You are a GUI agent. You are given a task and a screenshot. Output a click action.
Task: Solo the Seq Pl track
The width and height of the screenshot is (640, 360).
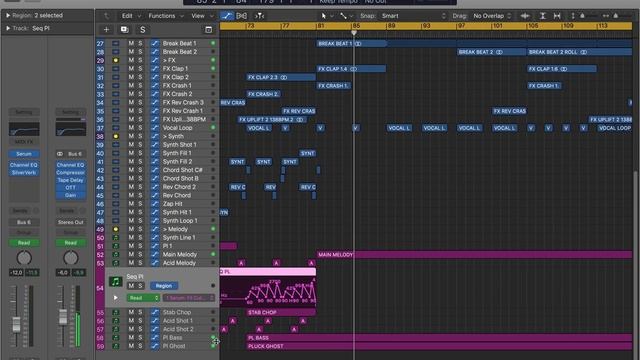pyautogui.click(x=140, y=286)
